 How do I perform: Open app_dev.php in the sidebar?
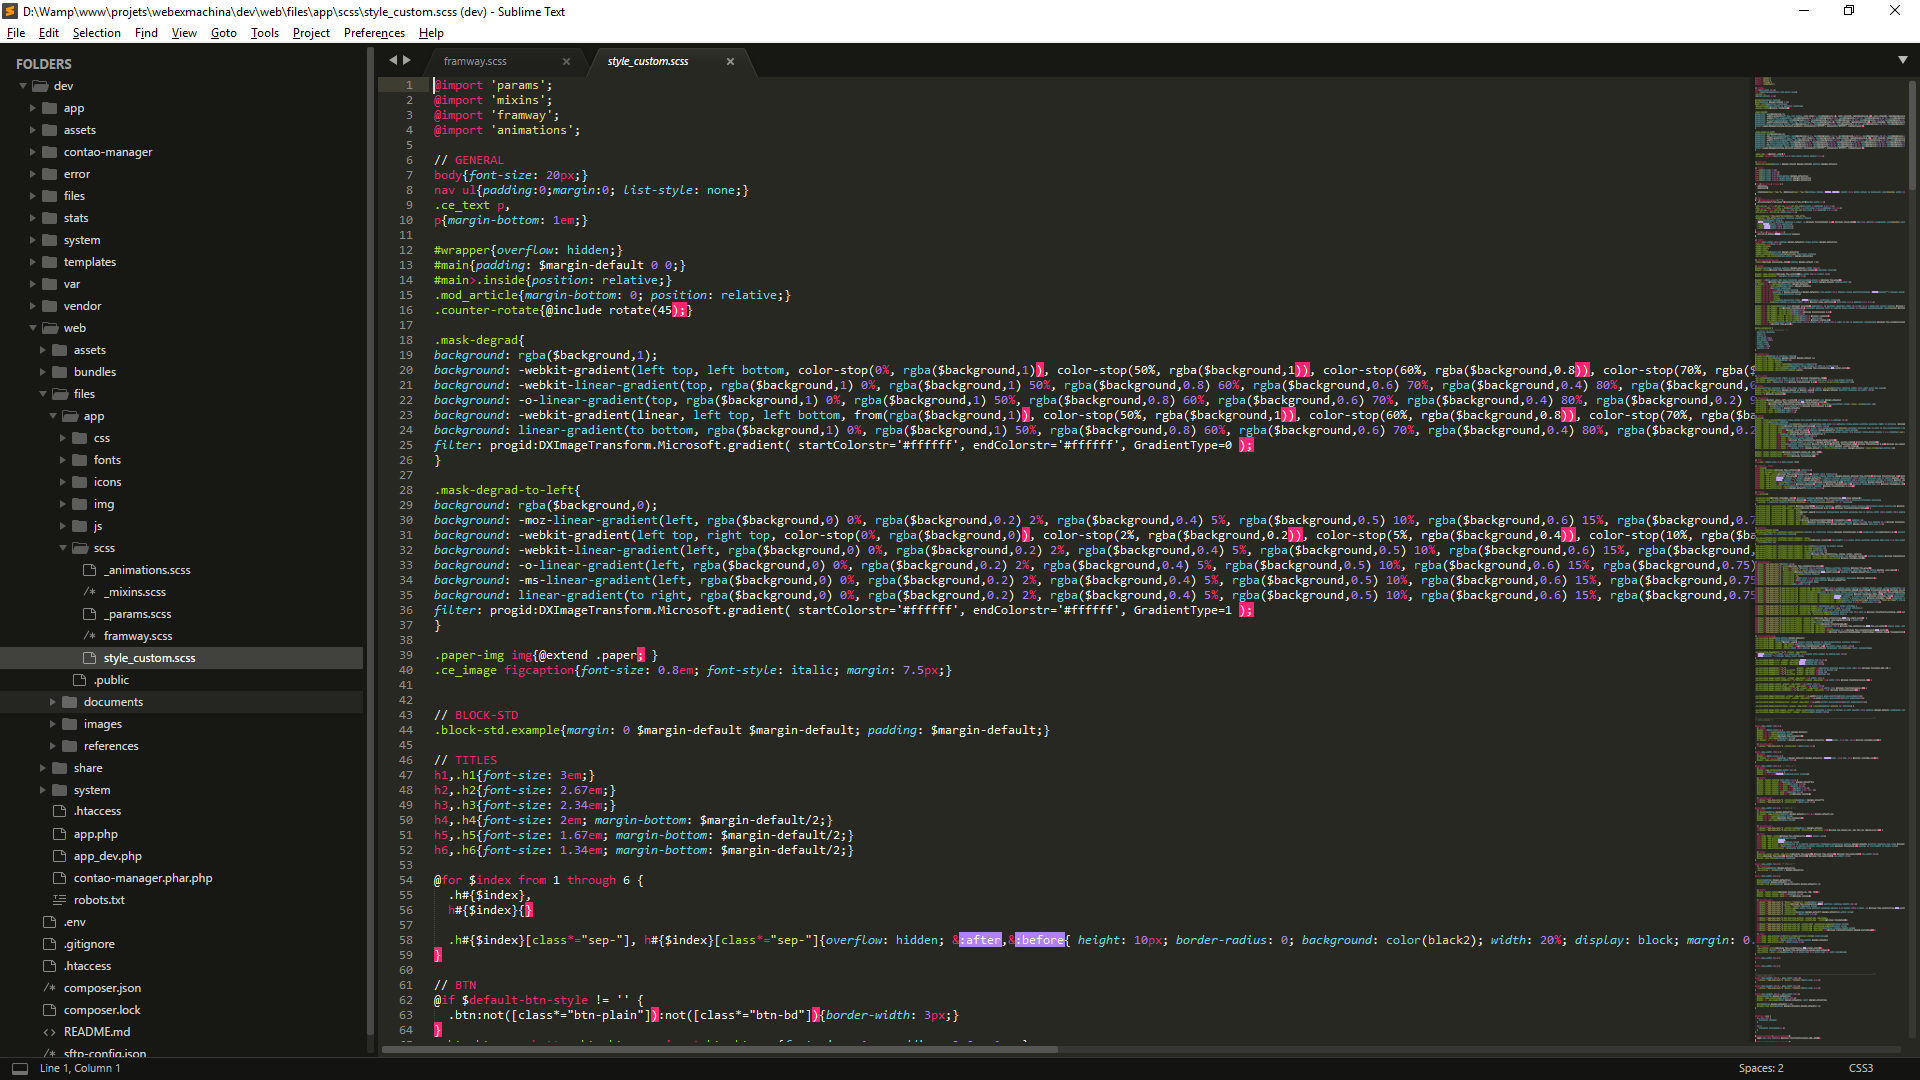click(108, 856)
